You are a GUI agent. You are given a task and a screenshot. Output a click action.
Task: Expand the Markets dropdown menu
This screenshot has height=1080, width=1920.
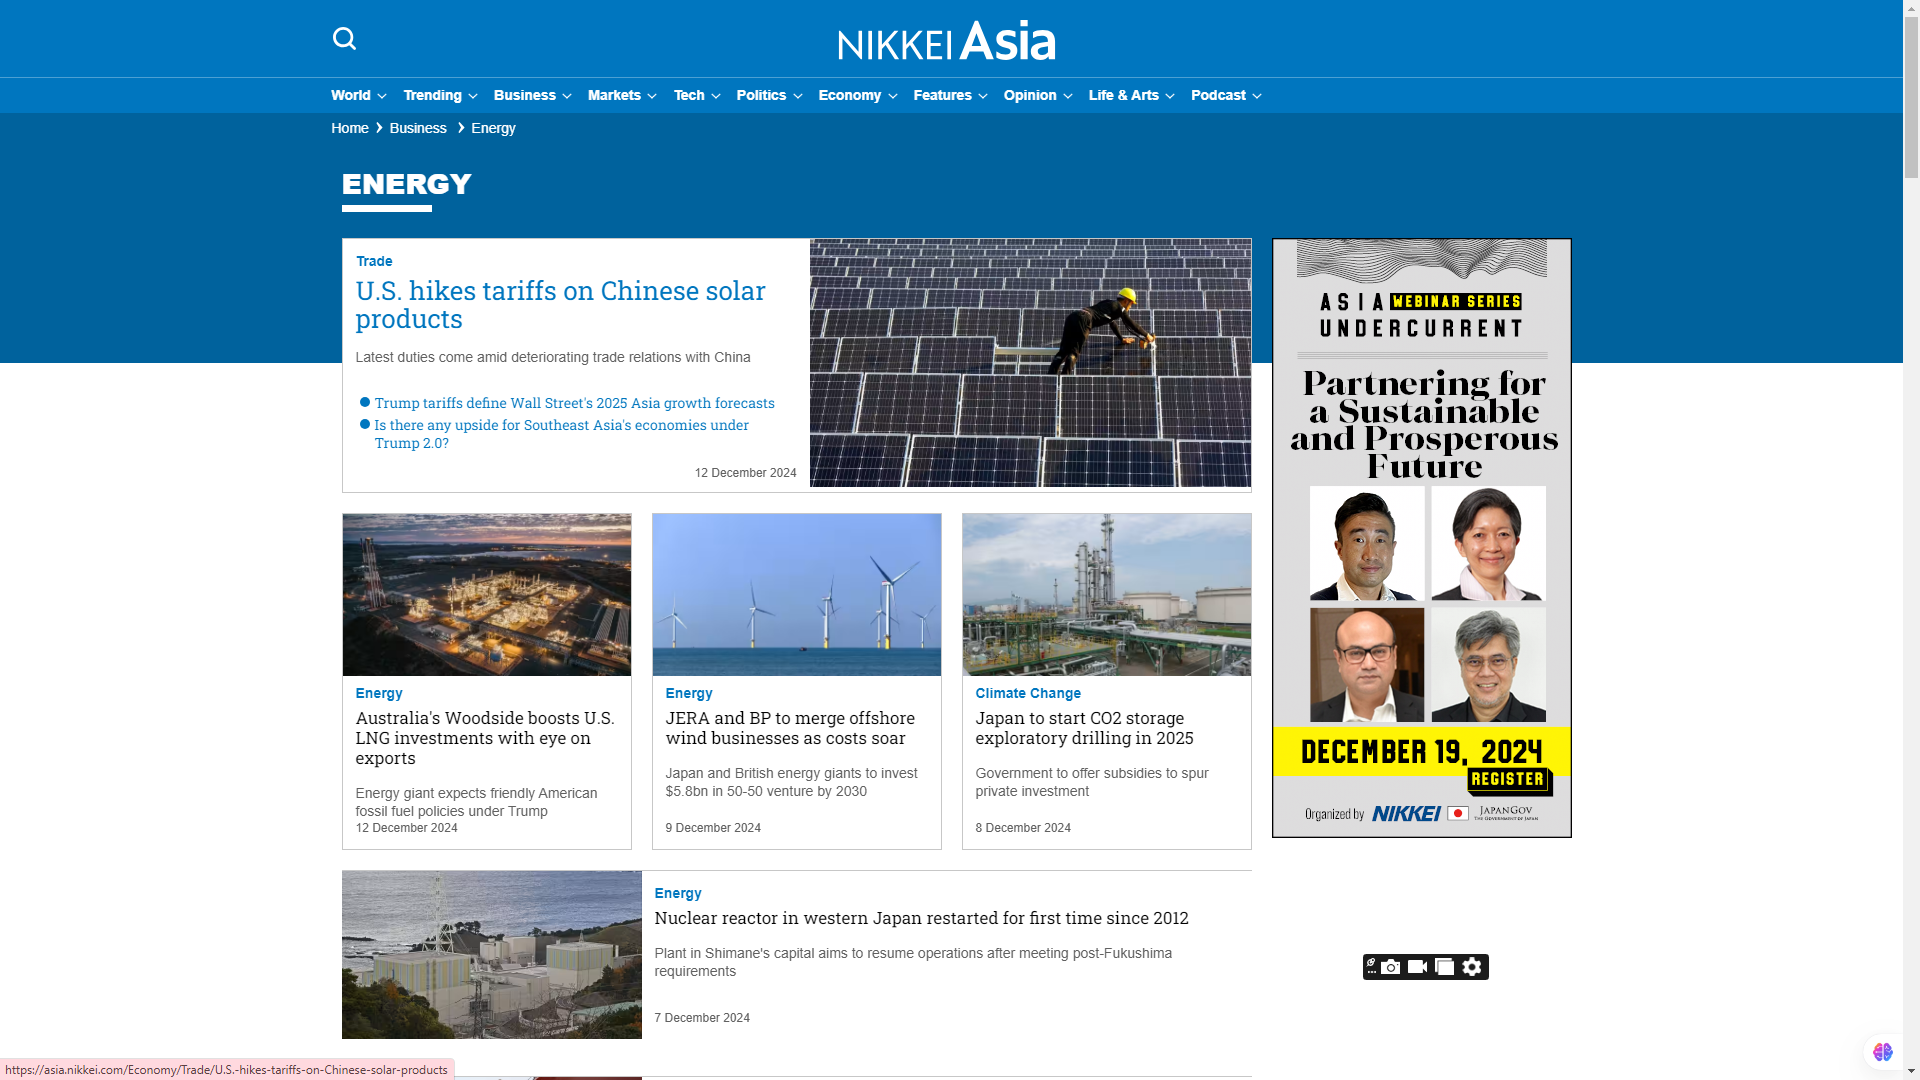point(621,95)
